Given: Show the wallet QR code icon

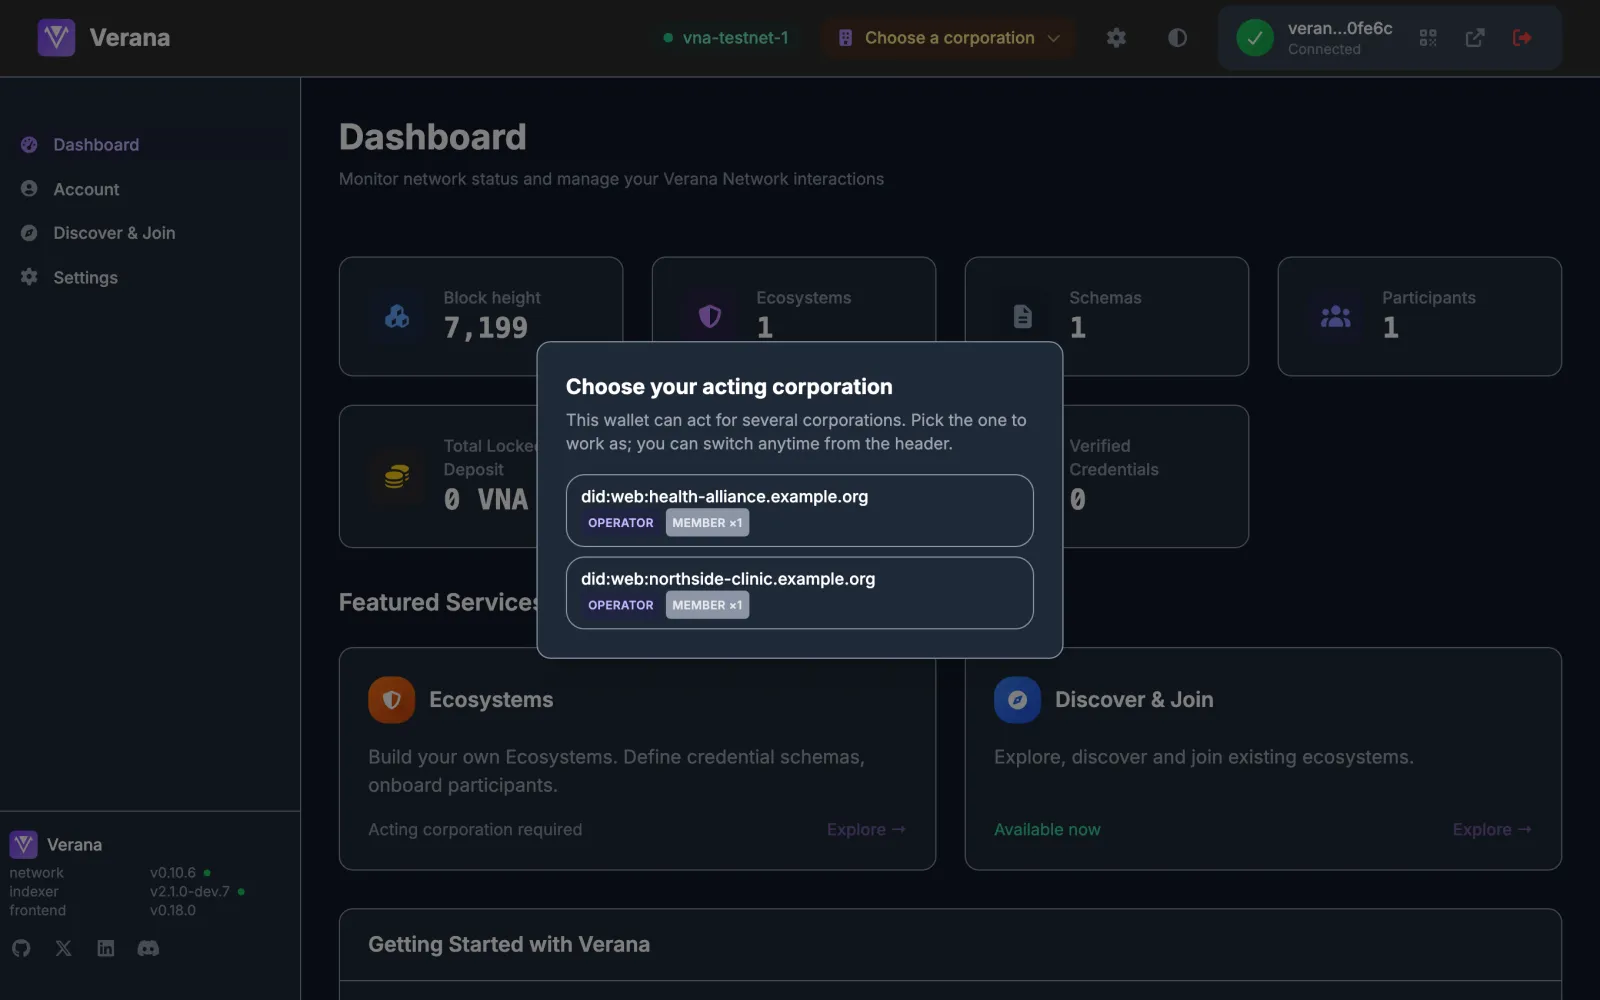Looking at the screenshot, I should 1428,38.
